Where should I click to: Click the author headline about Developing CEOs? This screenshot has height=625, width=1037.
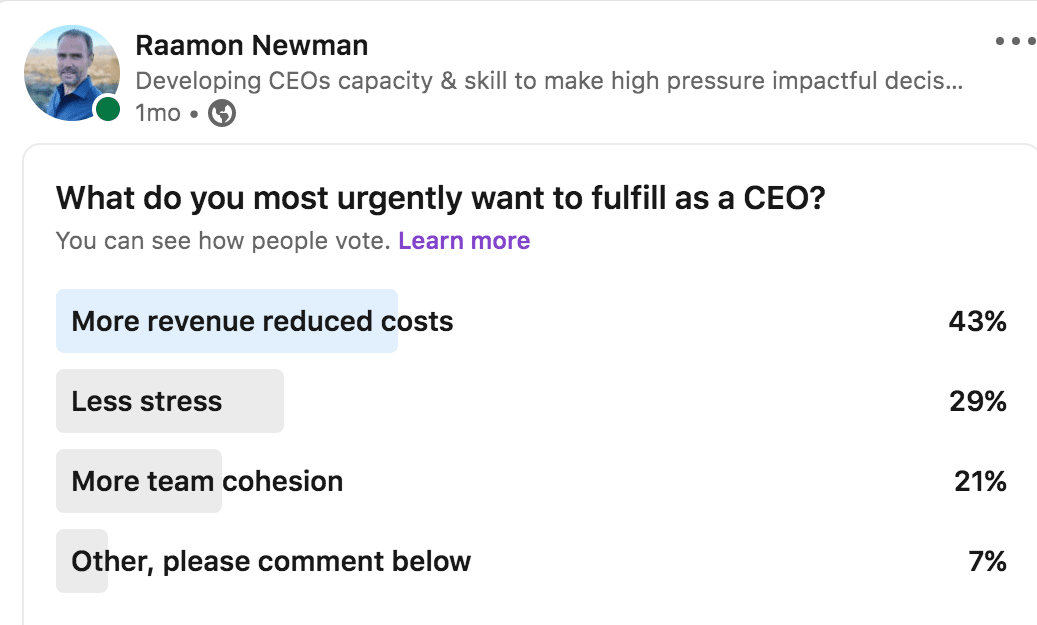(x=549, y=81)
